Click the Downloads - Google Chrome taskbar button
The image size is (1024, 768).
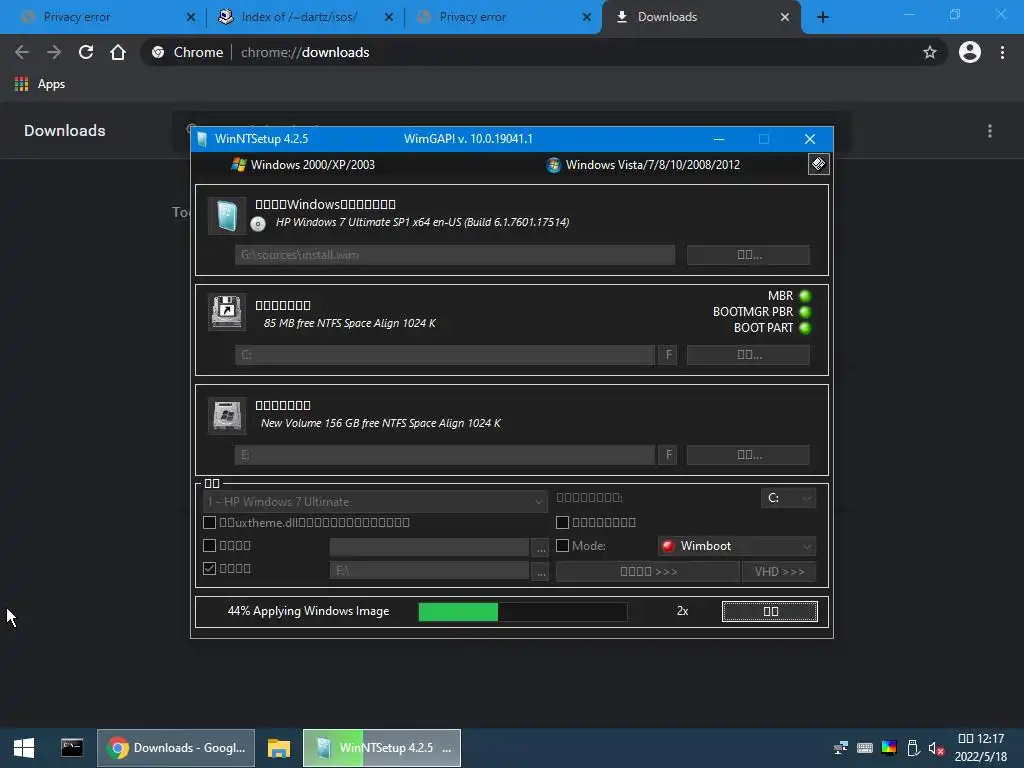pos(176,748)
